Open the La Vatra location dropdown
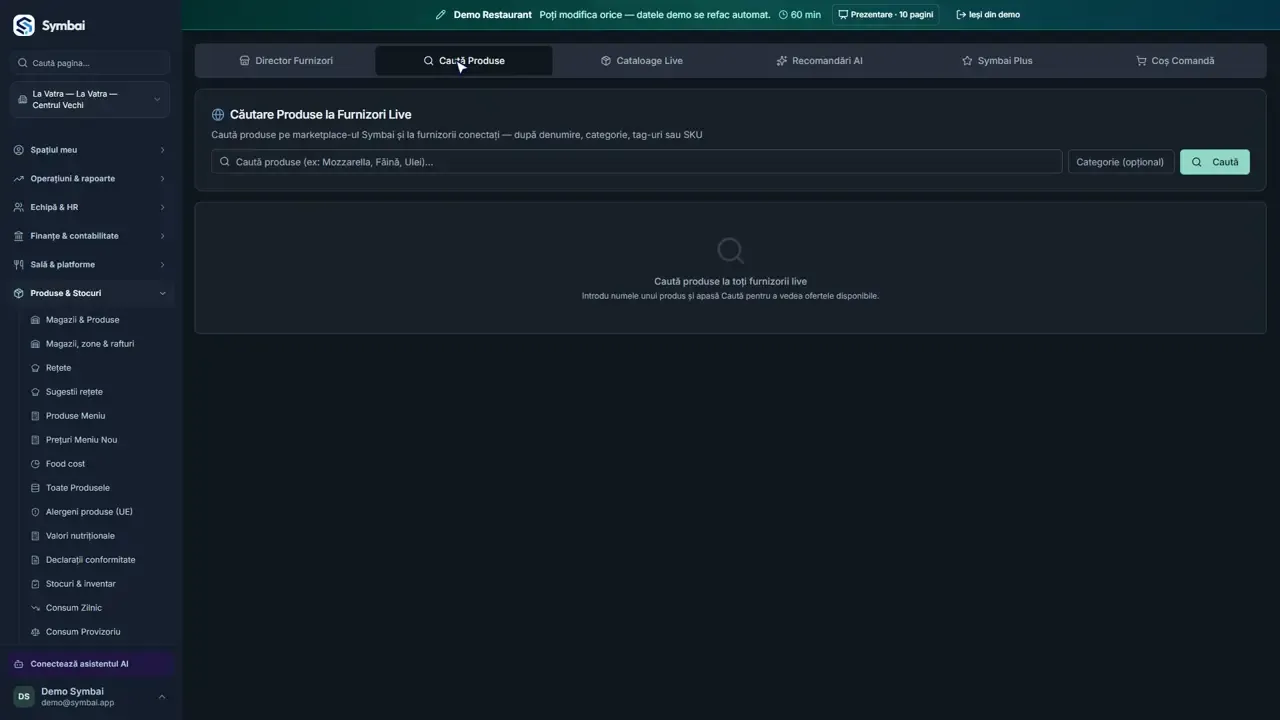 (90, 100)
